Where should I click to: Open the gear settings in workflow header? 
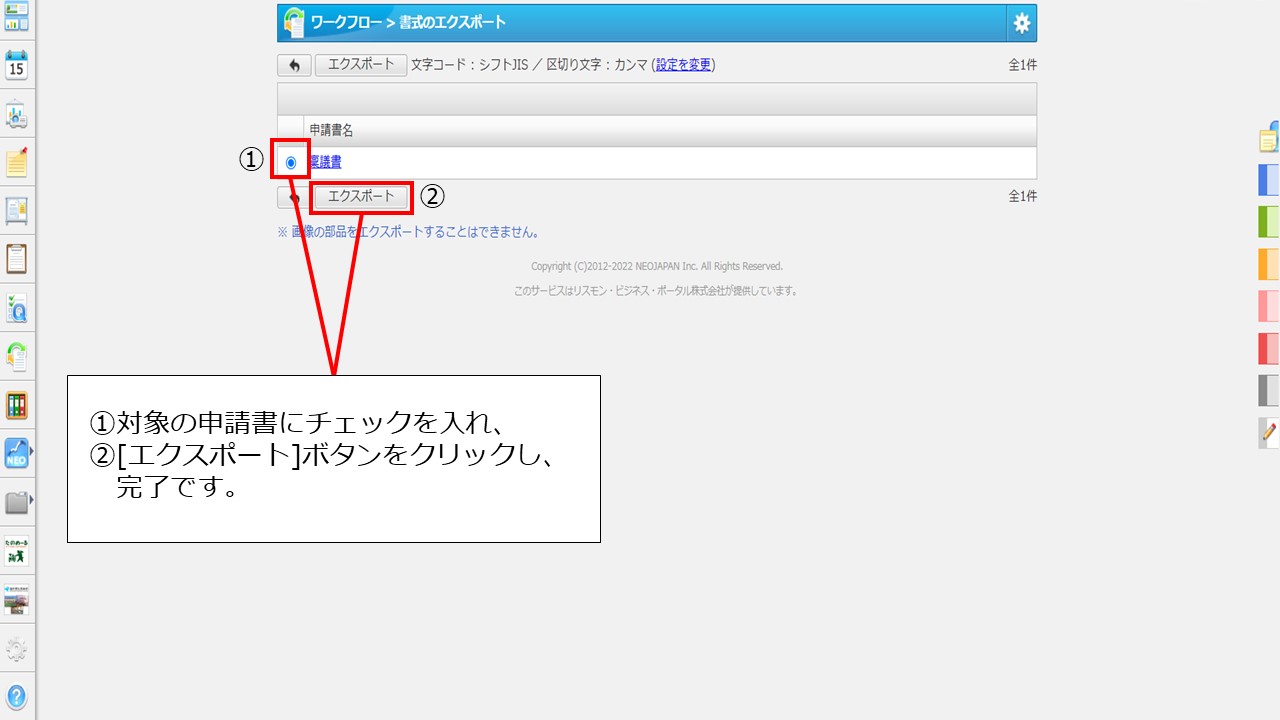tap(1021, 23)
